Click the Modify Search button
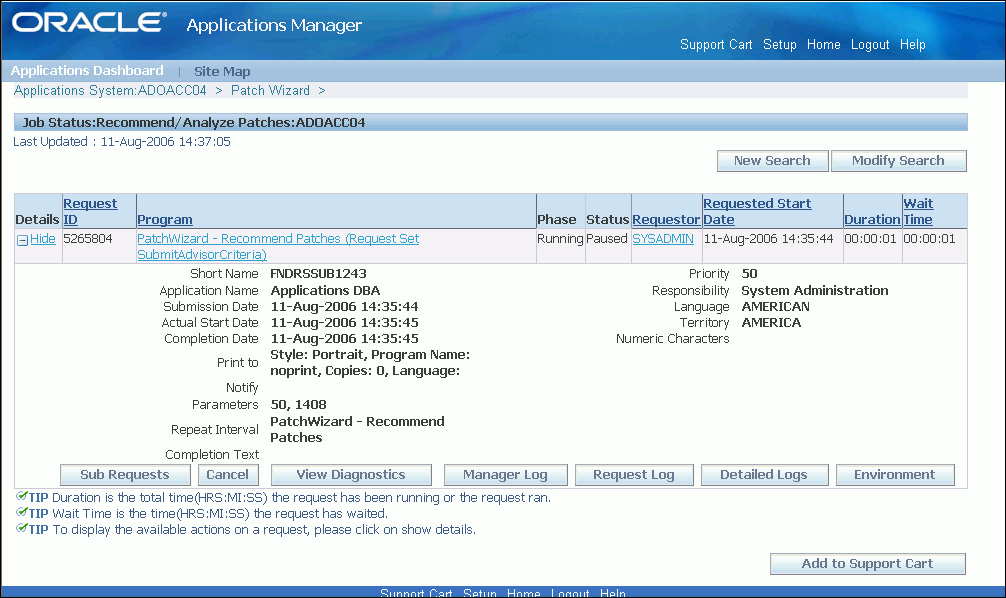 pos(898,160)
